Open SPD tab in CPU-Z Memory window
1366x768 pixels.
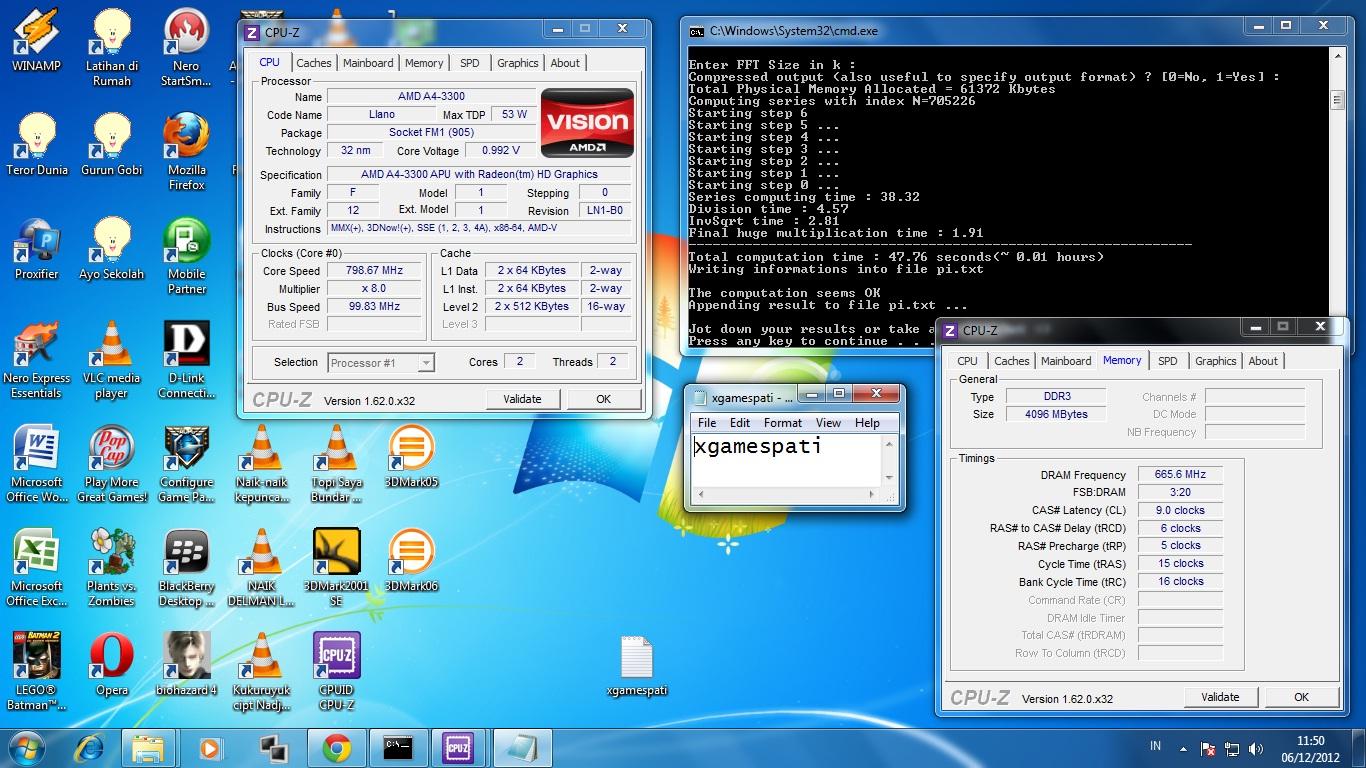pos(1167,361)
